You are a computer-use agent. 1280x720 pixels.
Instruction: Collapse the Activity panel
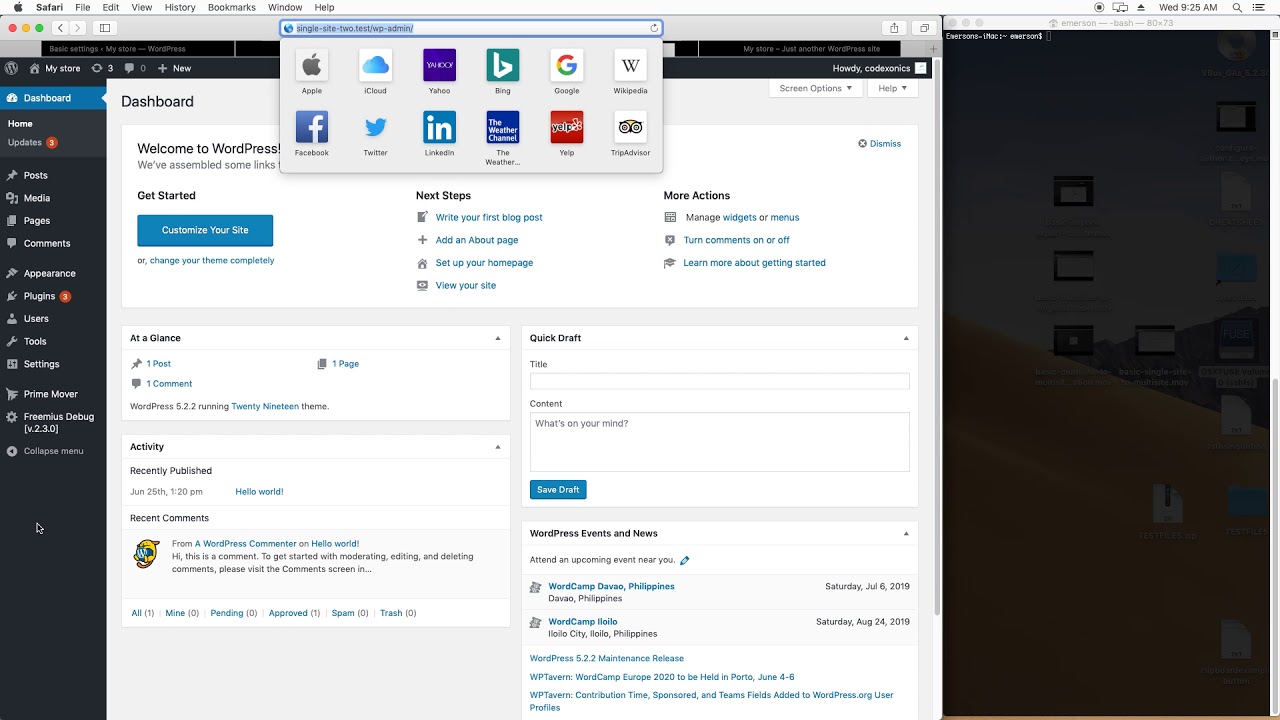pyautogui.click(x=498, y=447)
